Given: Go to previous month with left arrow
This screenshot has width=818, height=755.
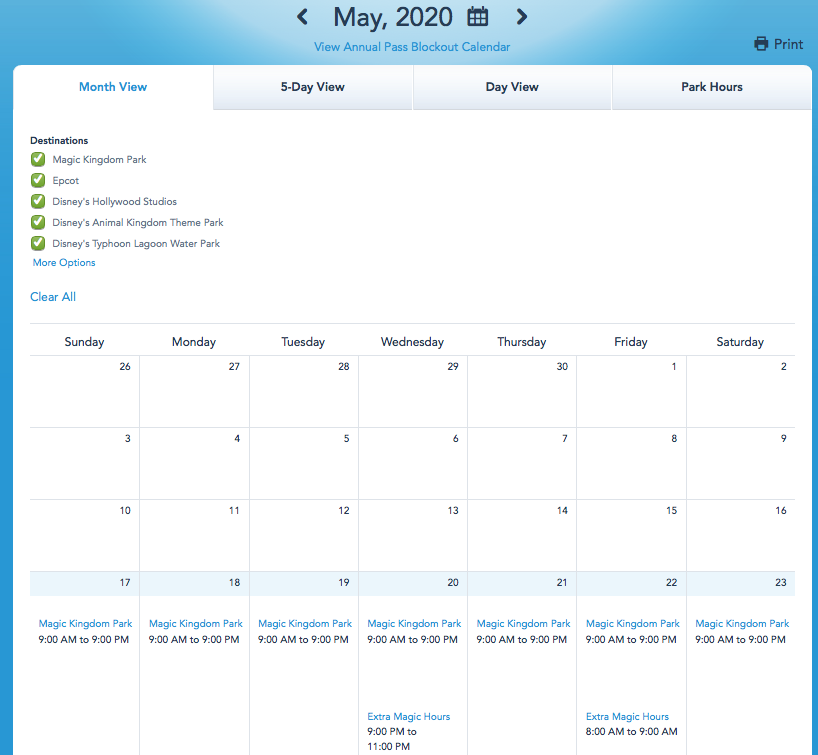Looking at the screenshot, I should coord(302,17).
